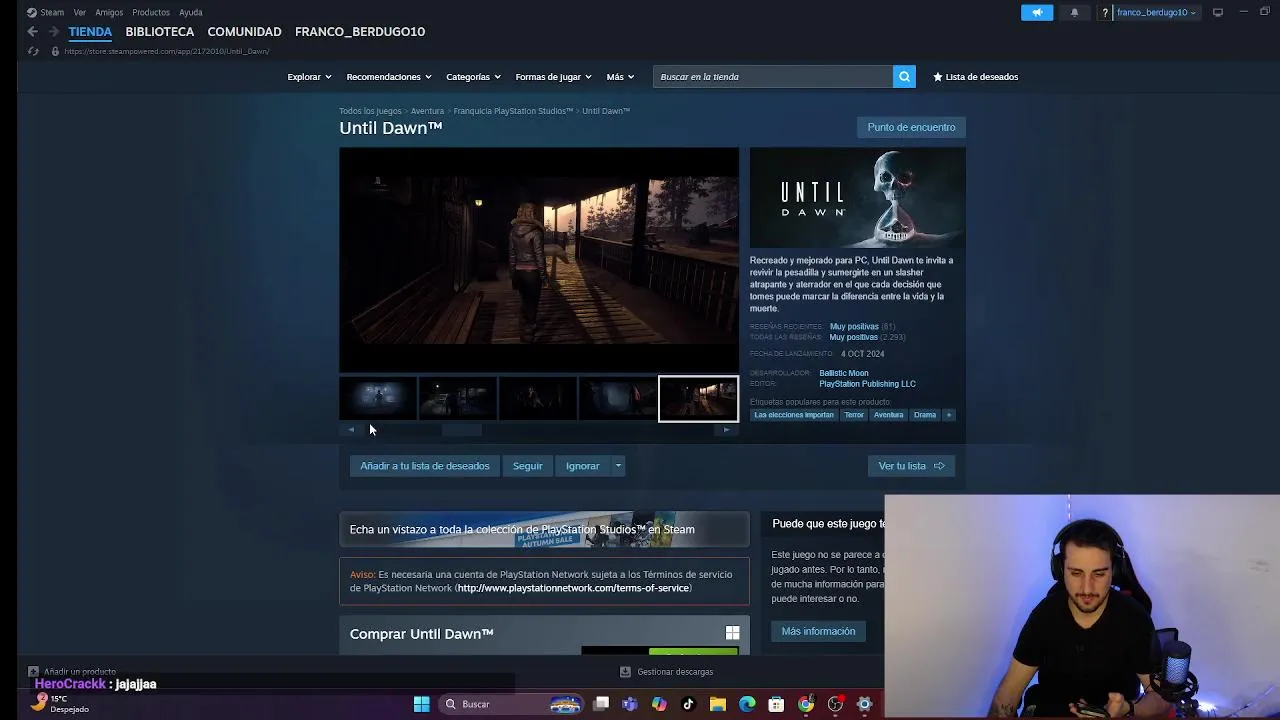The width and height of the screenshot is (1280, 720).
Task: Go back with the navigation arrow
Action: (x=32, y=32)
